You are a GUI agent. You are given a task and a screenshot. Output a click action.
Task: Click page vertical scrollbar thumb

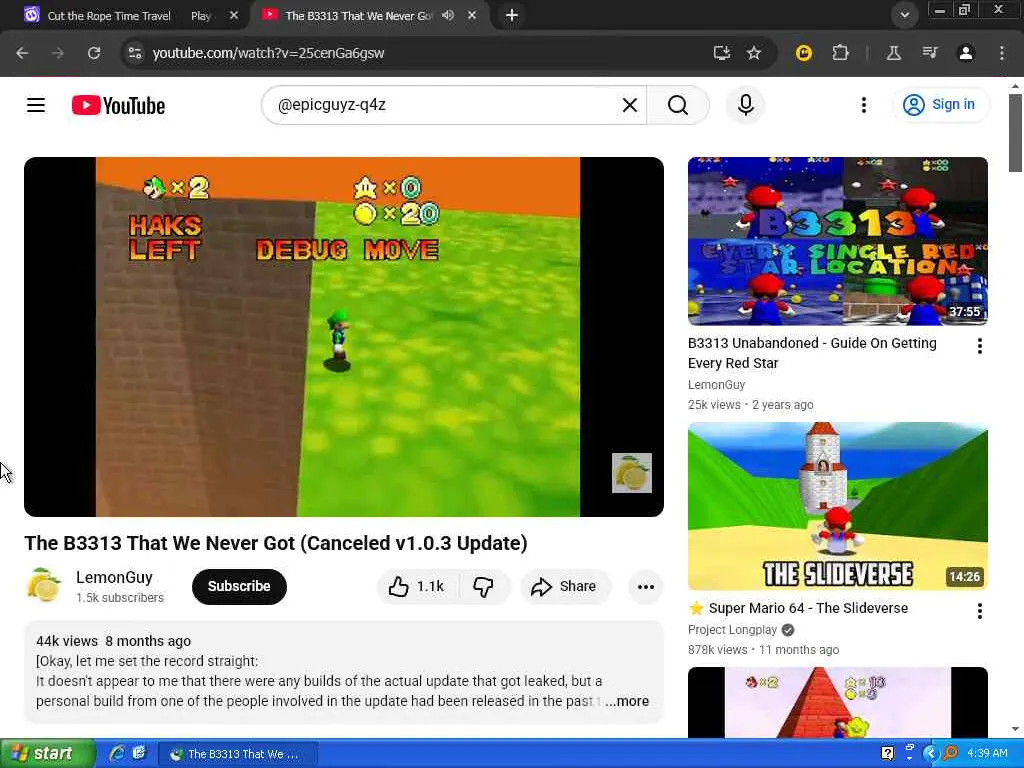pos(1015,133)
